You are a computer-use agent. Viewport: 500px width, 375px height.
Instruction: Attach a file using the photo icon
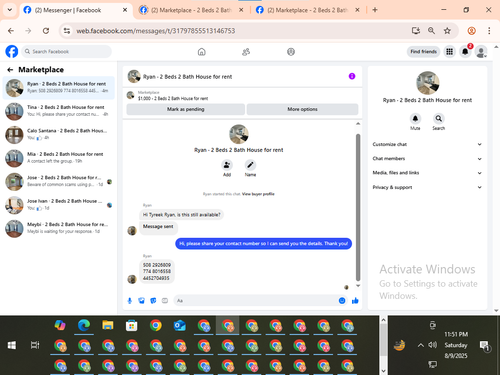tap(142, 301)
